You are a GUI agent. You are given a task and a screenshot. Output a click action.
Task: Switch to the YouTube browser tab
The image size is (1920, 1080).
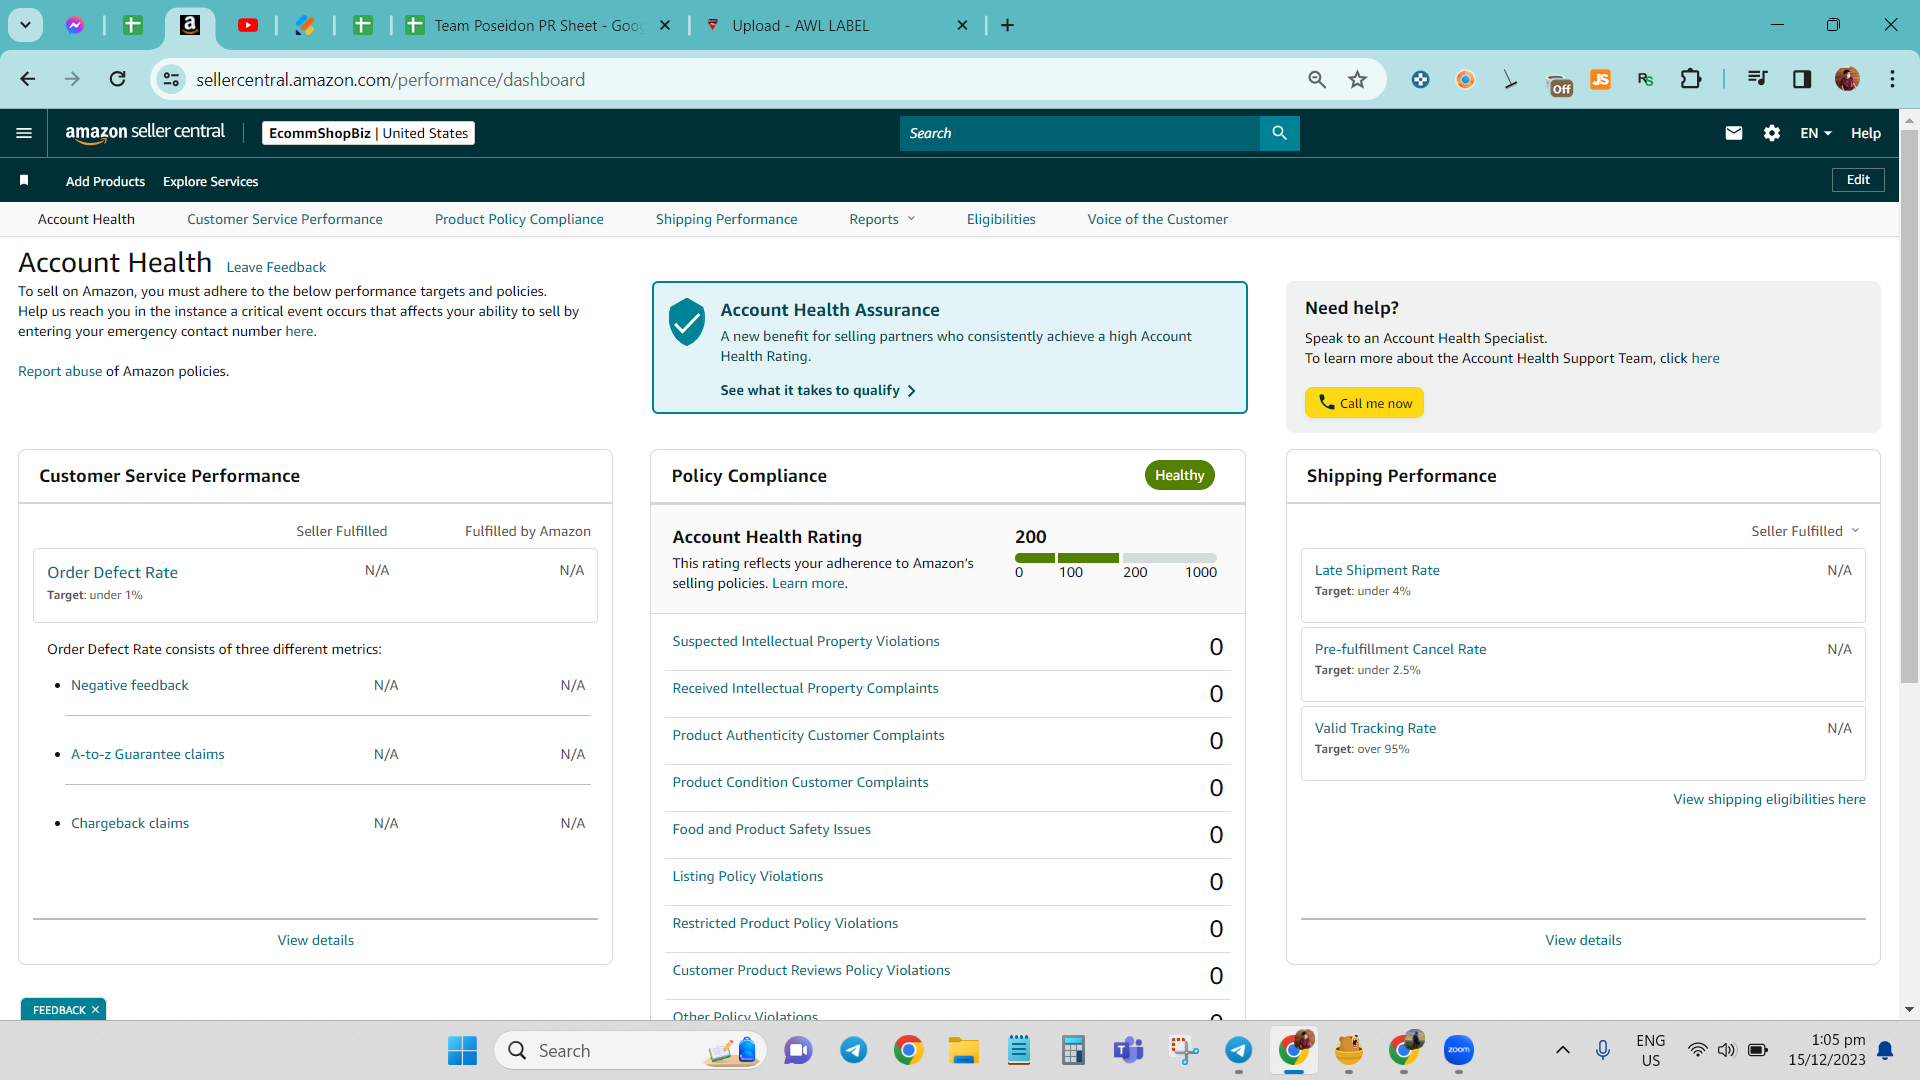click(248, 25)
